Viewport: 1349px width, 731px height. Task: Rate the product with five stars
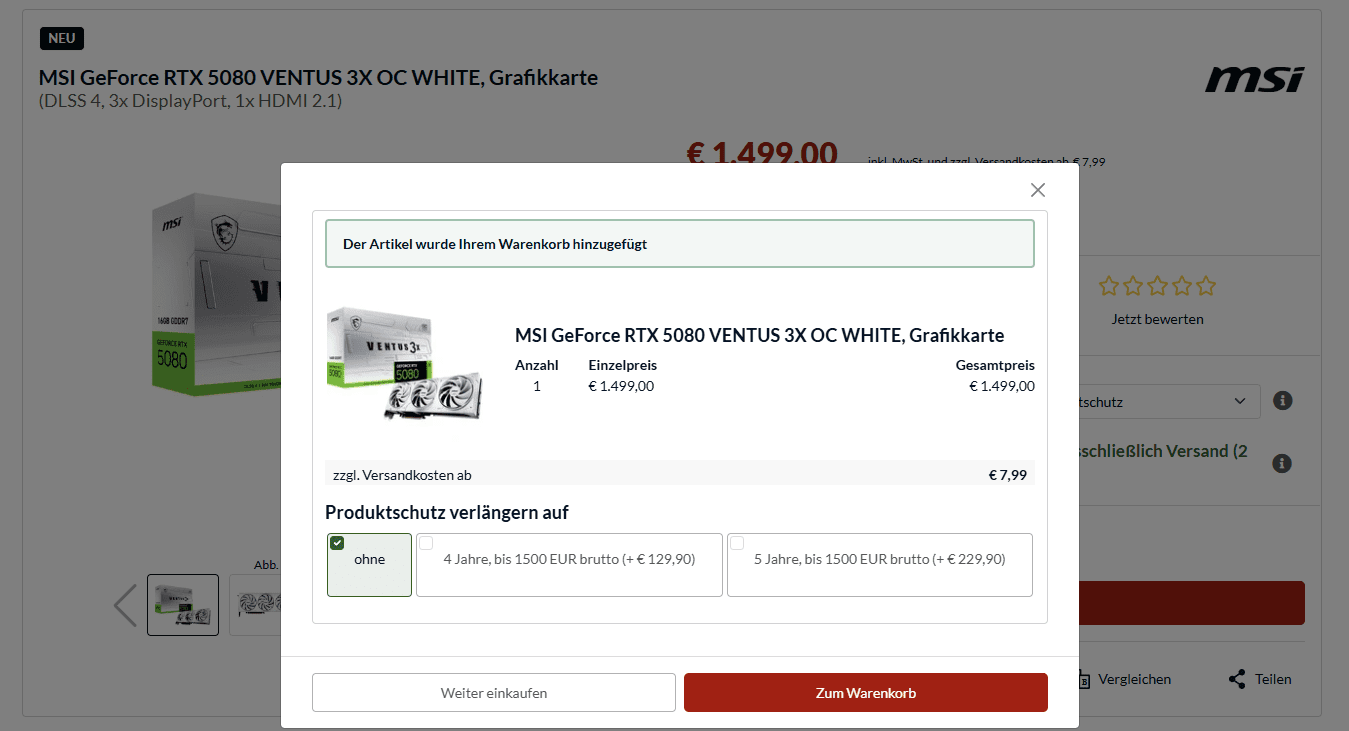tap(1206, 286)
